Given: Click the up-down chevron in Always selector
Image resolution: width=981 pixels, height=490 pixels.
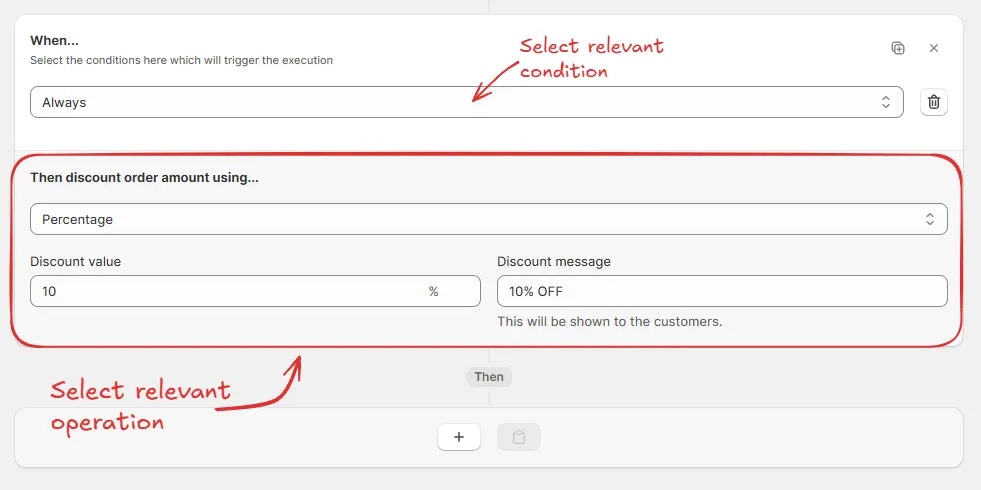Looking at the screenshot, I should click(x=886, y=102).
